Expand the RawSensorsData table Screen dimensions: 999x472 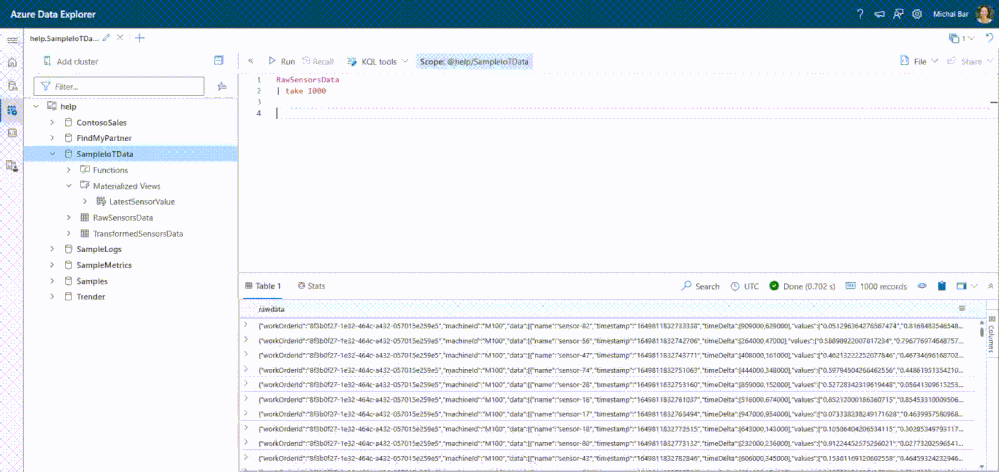[x=69, y=217]
